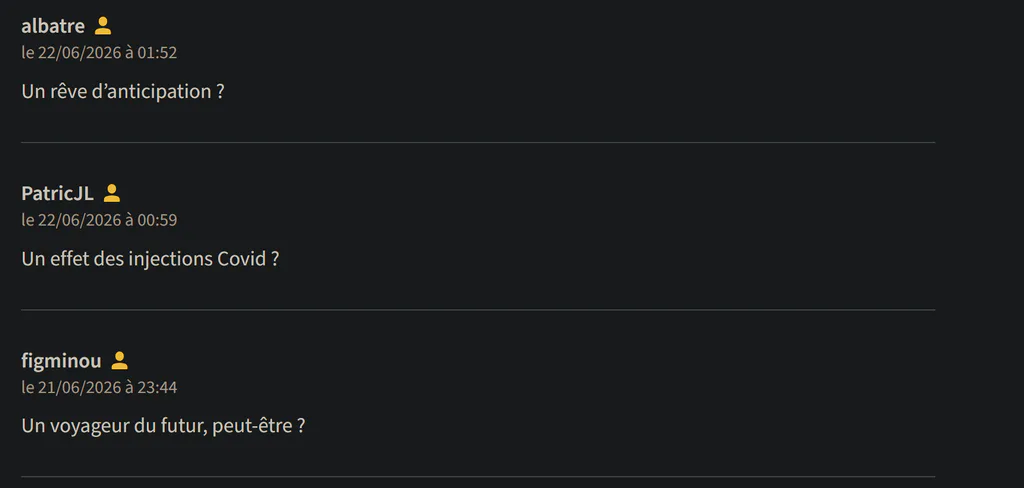Click the user icon beside albatre
The height and width of the screenshot is (488, 1024).
[x=103, y=26]
